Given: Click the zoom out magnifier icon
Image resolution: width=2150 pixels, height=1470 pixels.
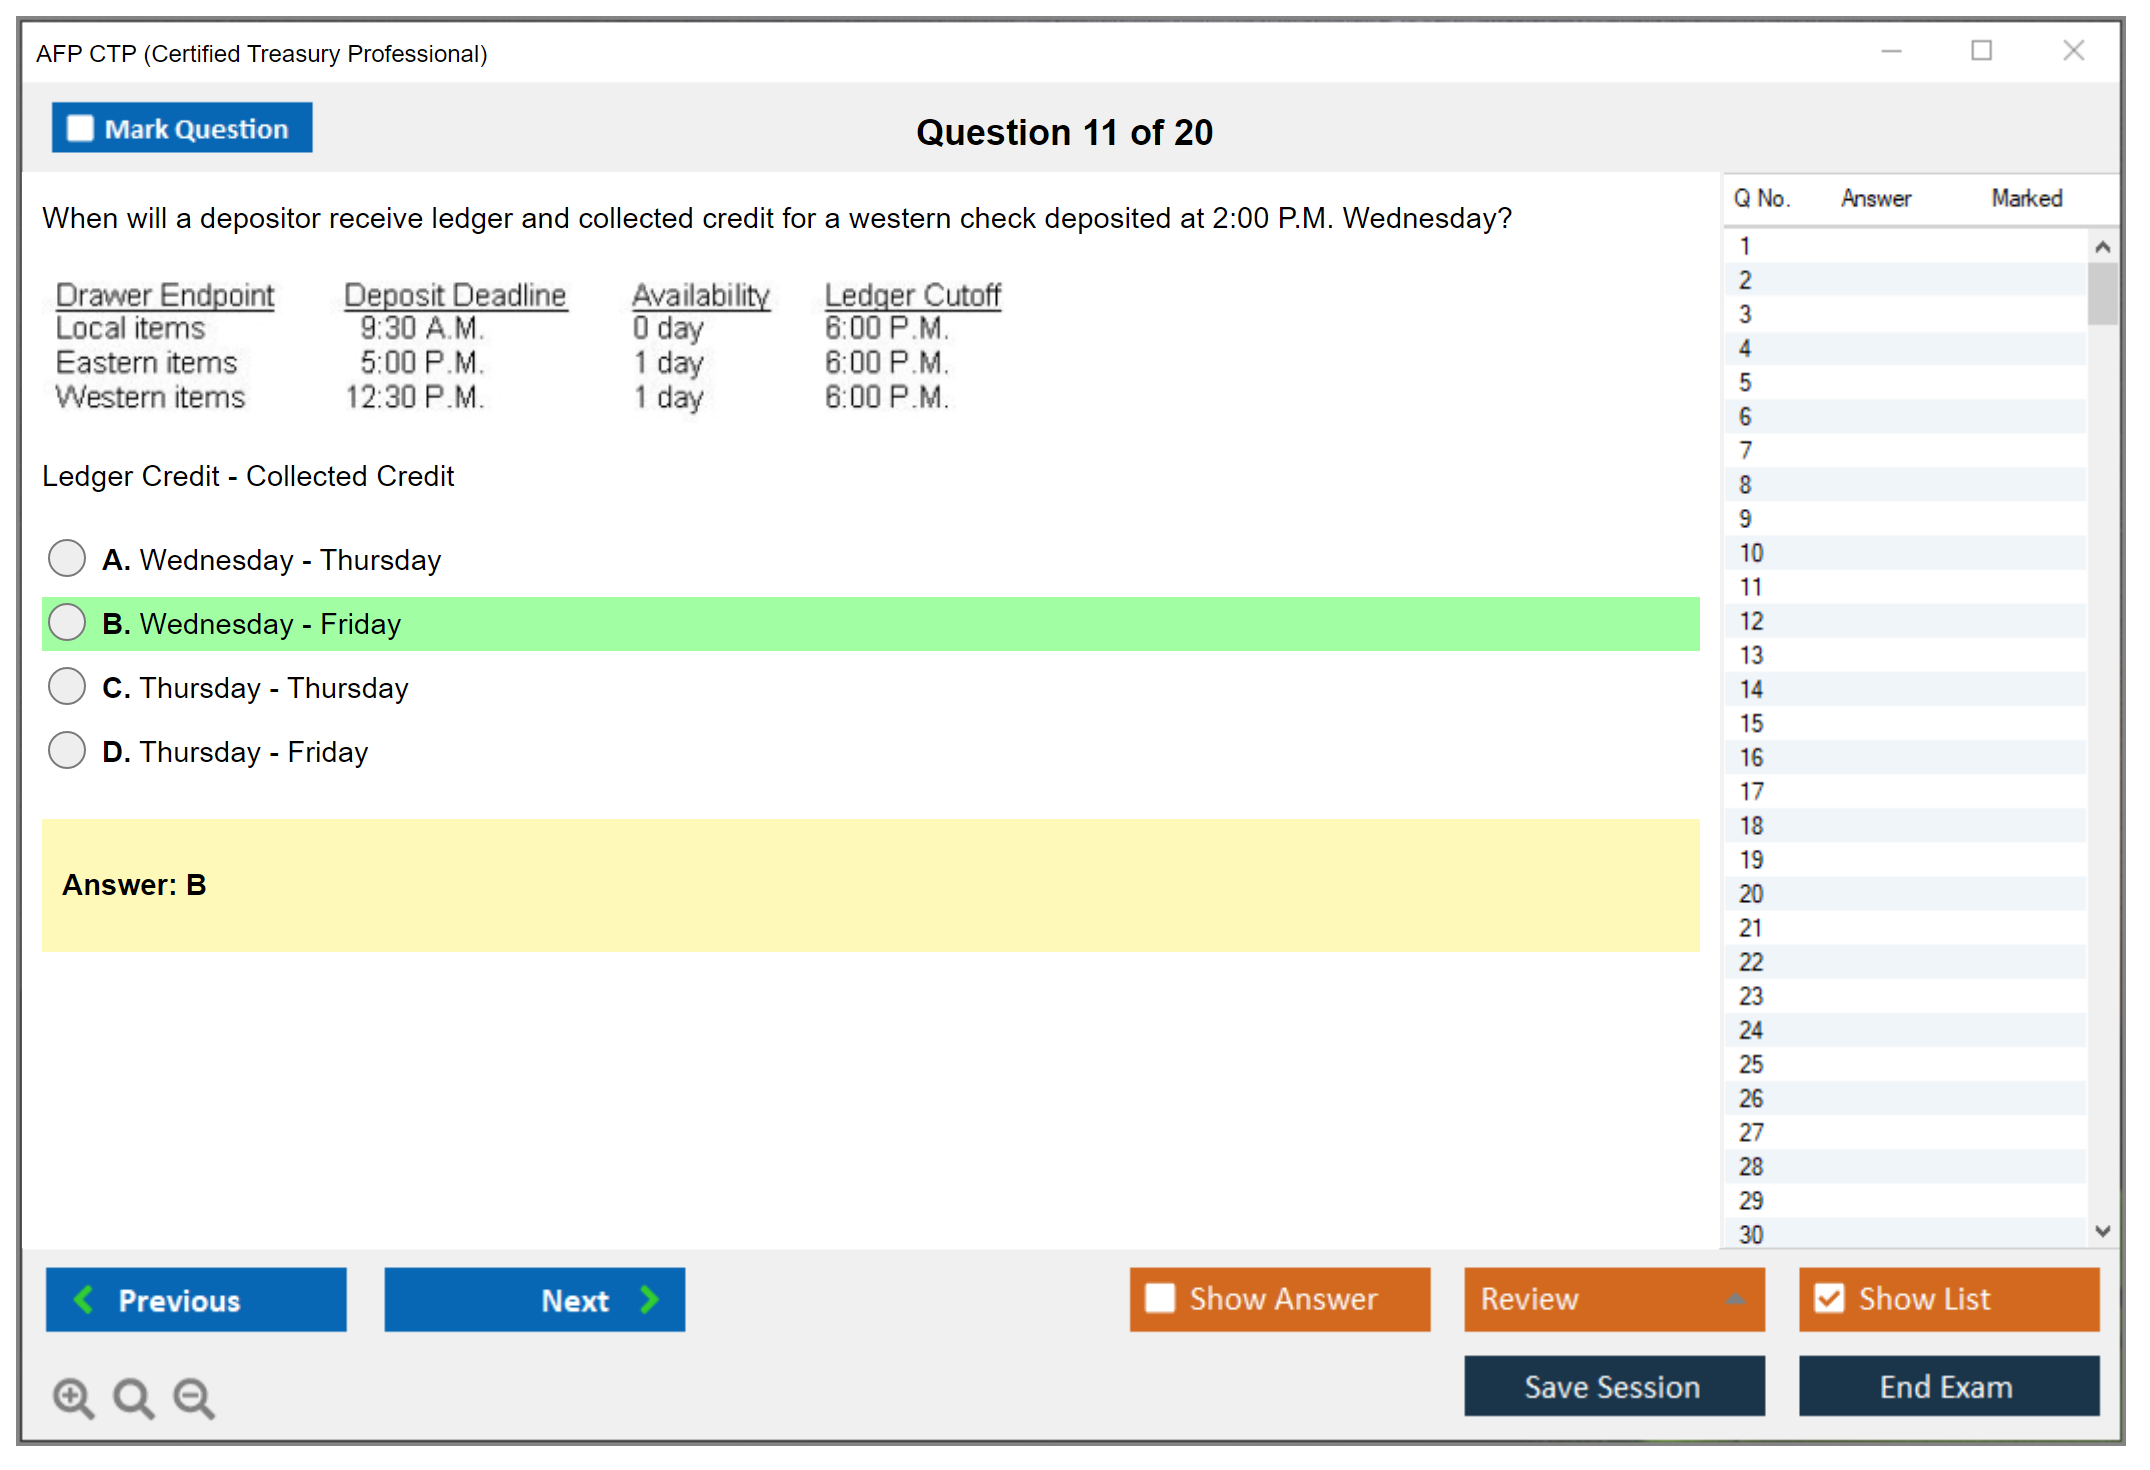Looking at the screenshot, I should click(x=193, y=1397).
